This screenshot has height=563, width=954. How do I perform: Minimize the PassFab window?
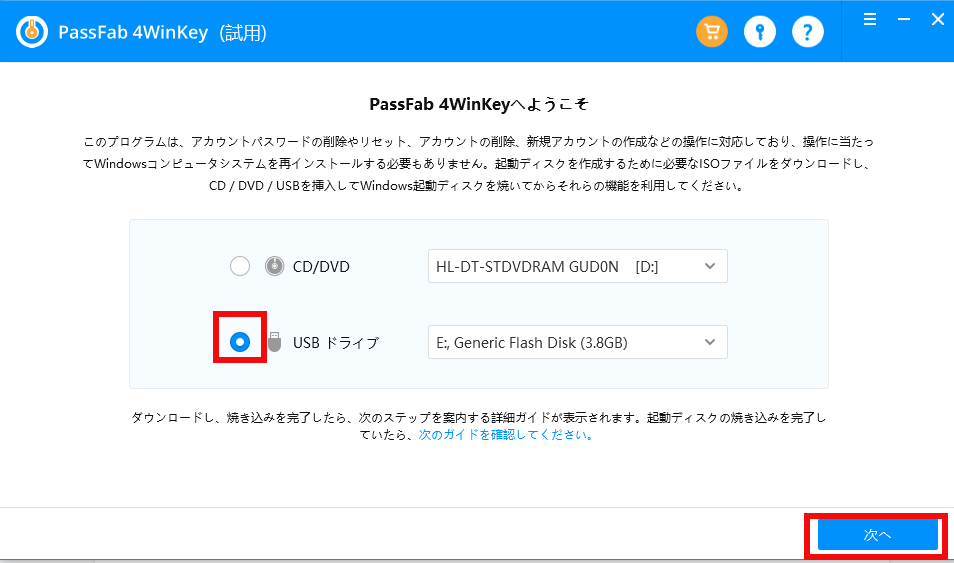(903, 19)
